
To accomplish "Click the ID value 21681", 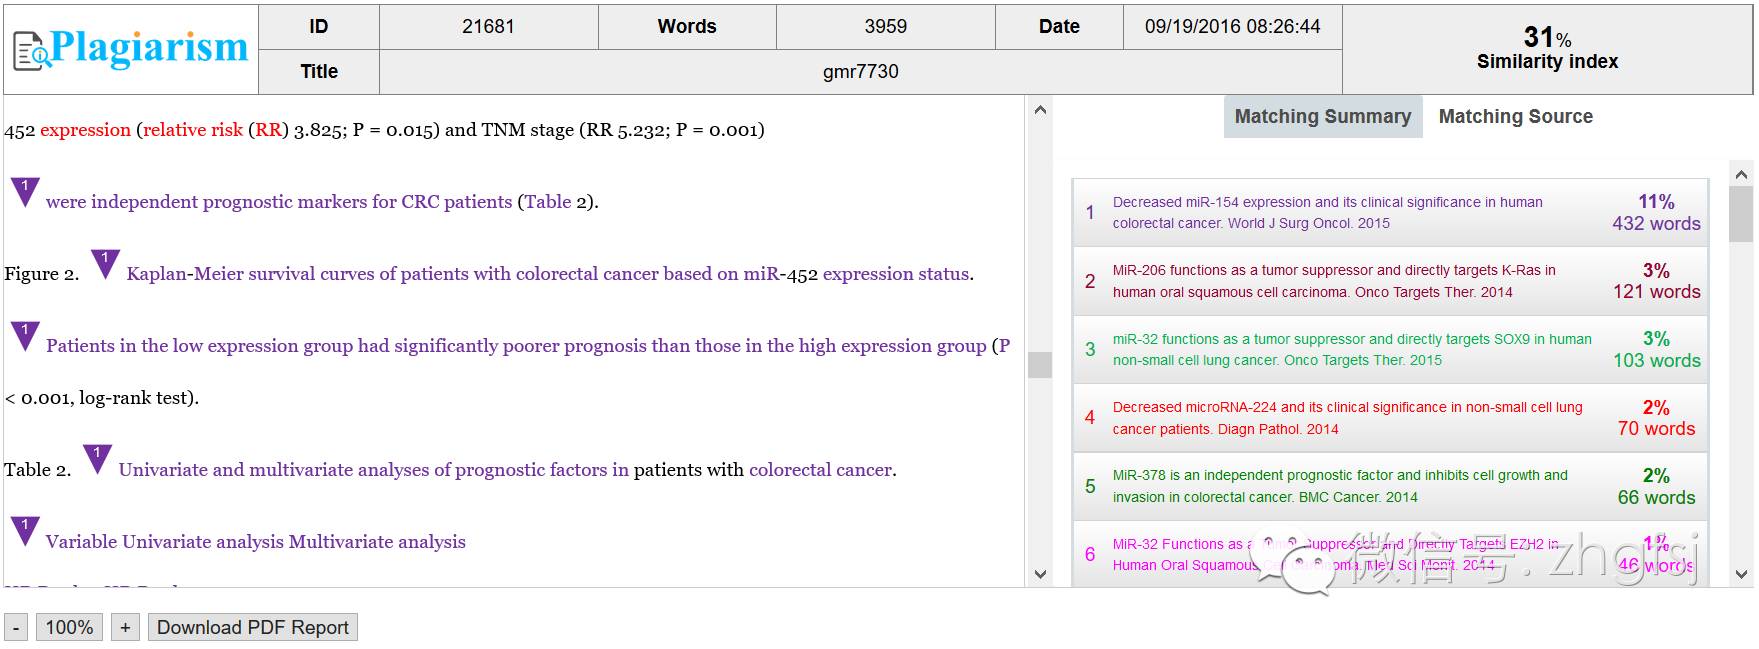I will [x=488, y=27].
